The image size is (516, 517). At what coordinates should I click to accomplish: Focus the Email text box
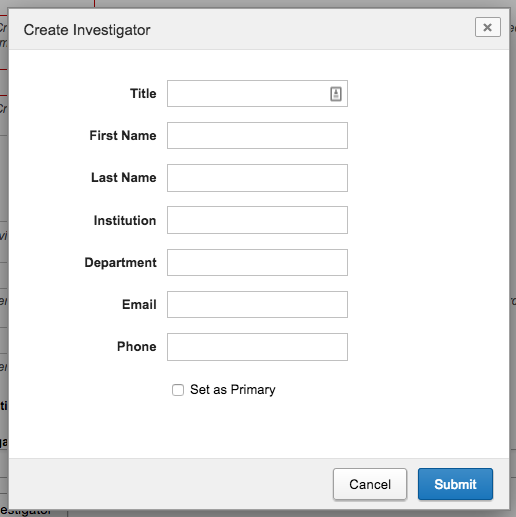[257, 304]
